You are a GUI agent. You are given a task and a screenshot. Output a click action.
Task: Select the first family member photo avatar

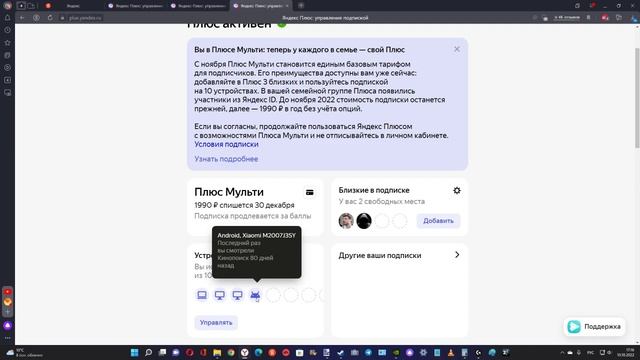pos(346,221)
